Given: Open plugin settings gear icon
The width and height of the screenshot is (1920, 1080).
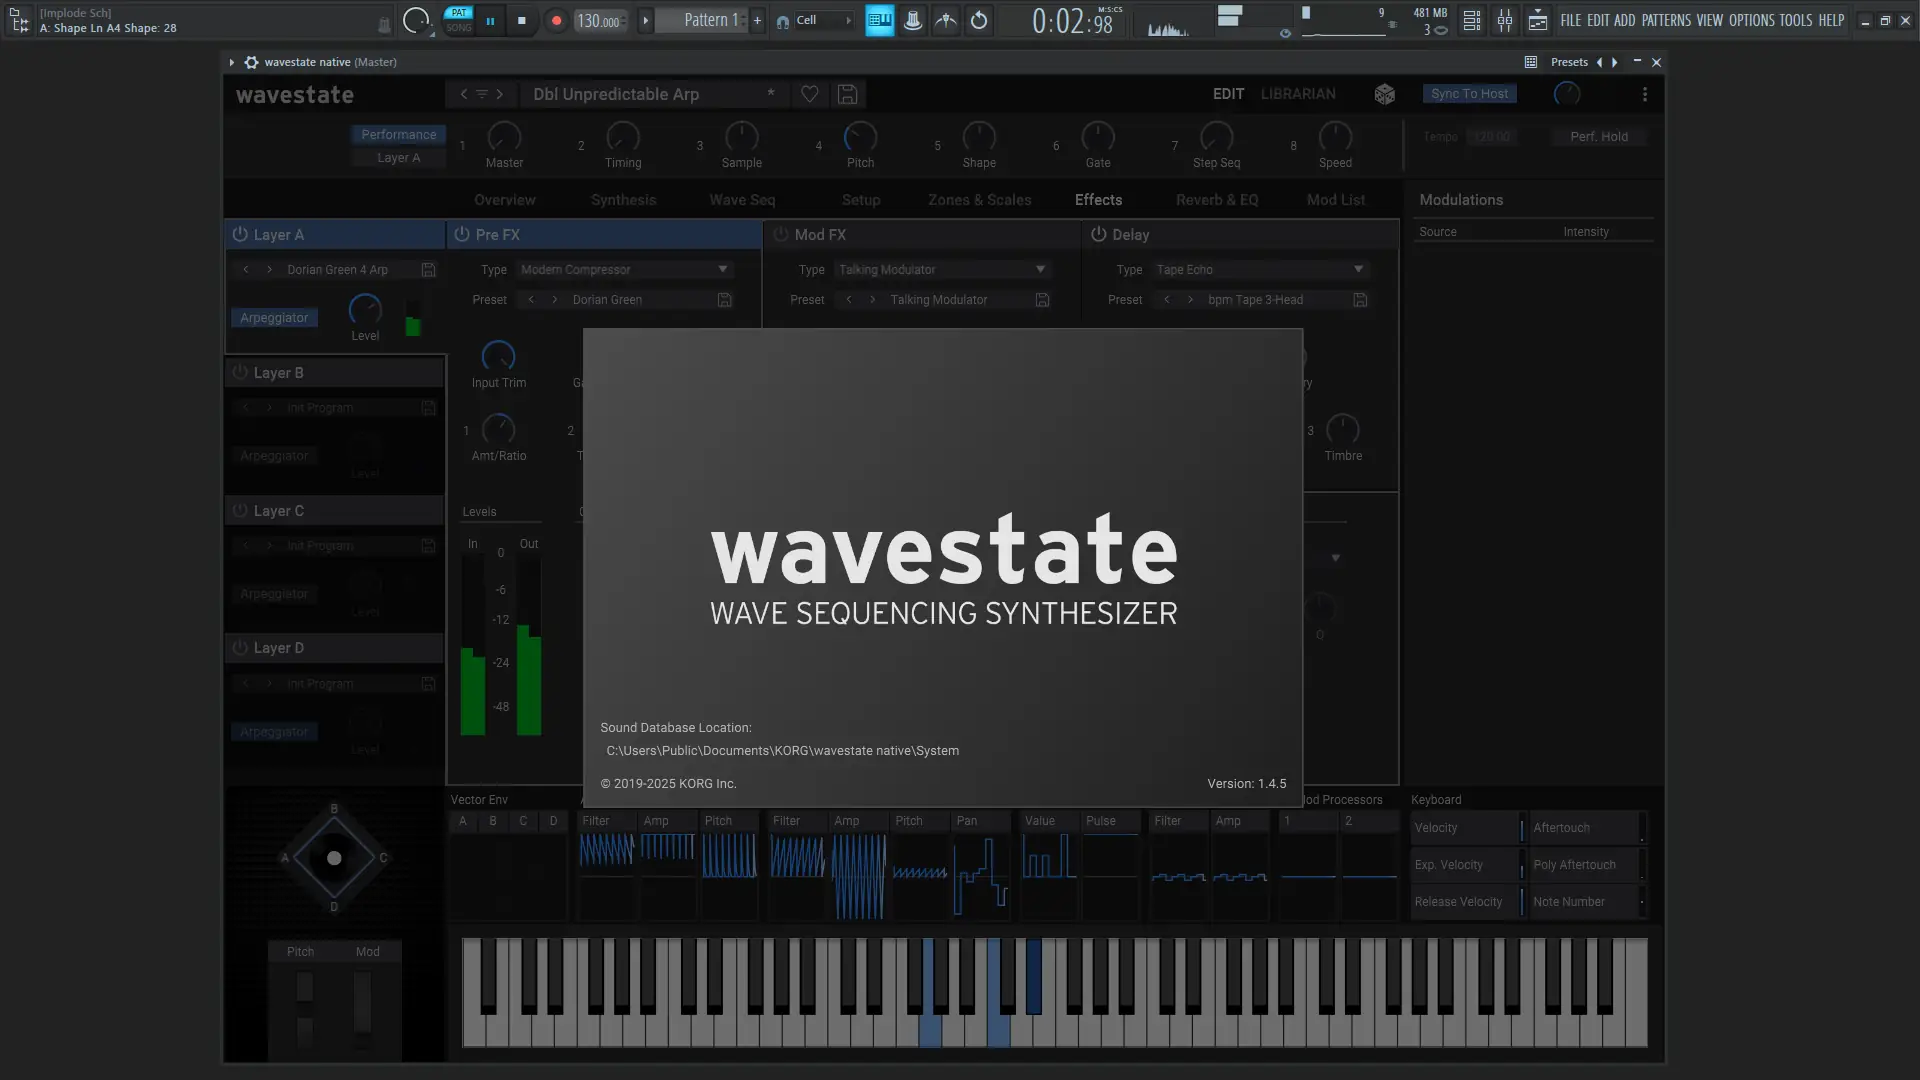Looking at the screenshot, I should pyautogui.click(x=252, y=62).
